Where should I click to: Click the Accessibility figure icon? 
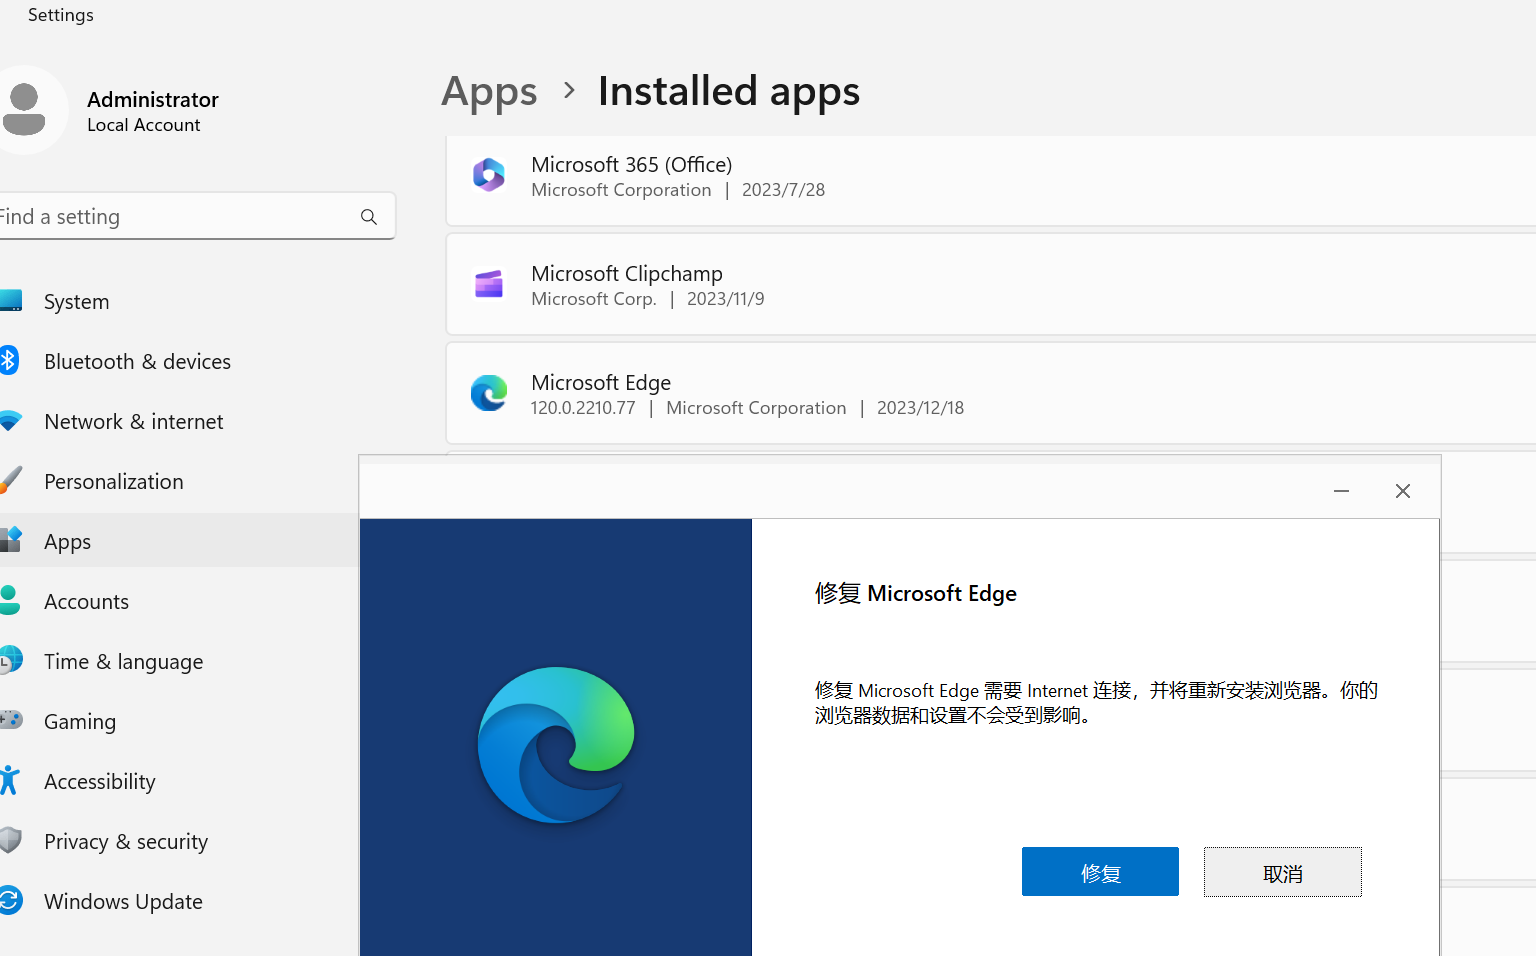(9, 780)
